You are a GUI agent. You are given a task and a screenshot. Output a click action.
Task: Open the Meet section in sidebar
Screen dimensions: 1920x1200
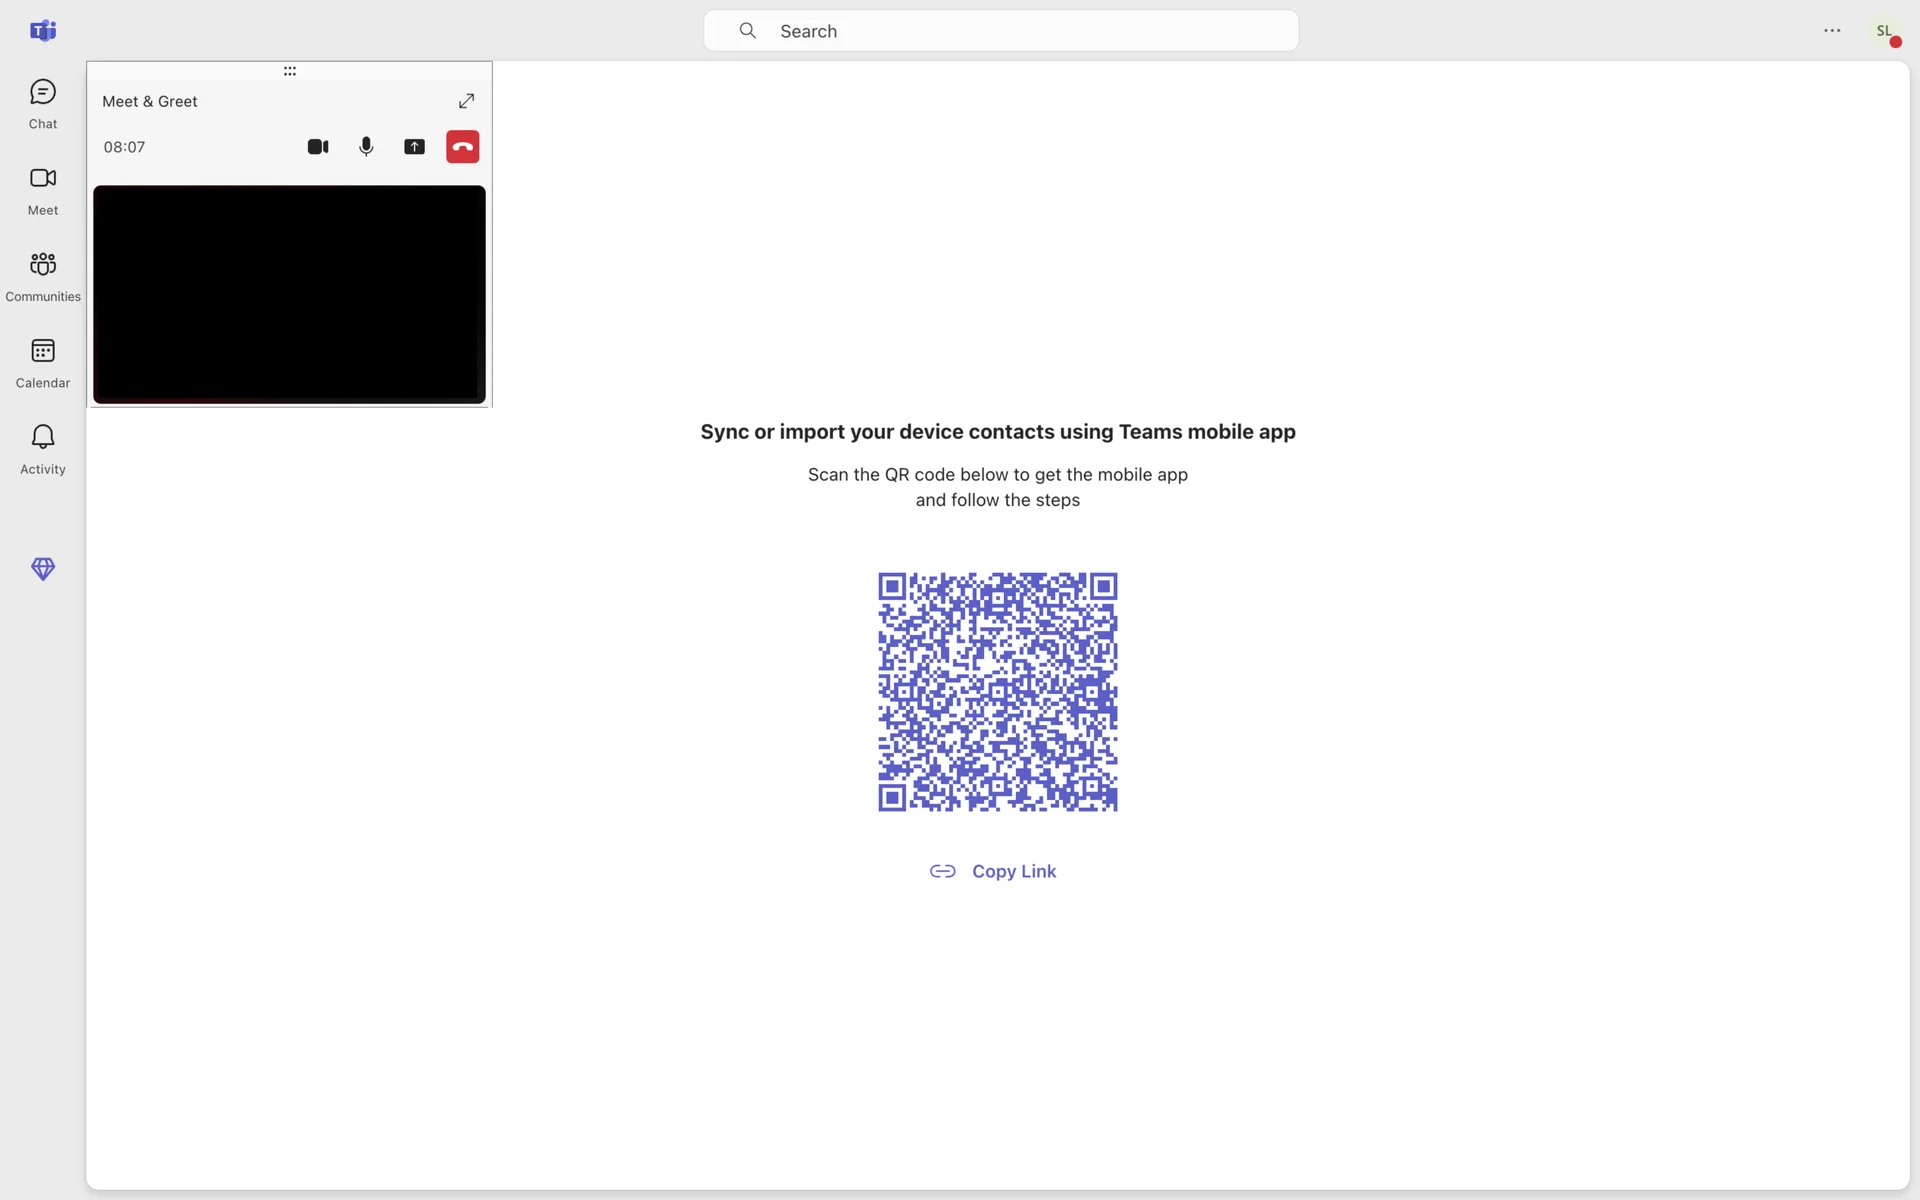coord(43,190)
